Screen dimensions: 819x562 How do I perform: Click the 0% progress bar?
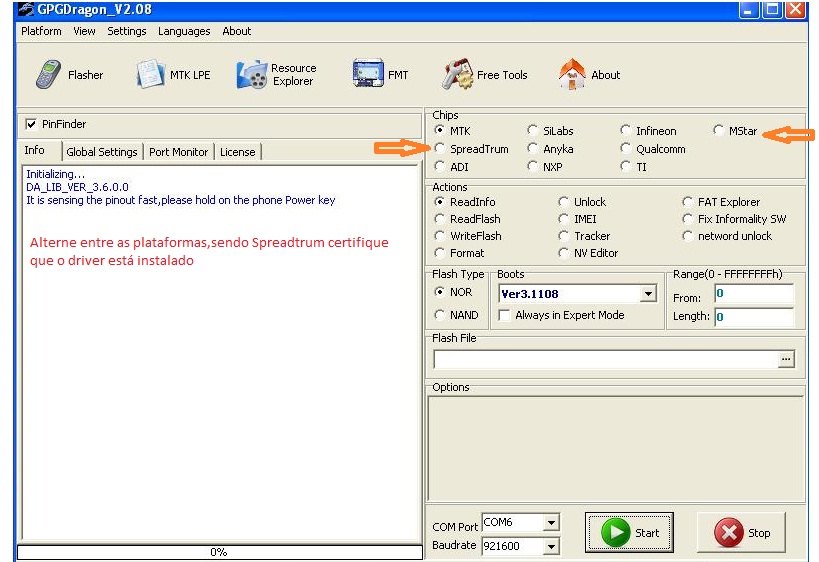pyautogui.click(x=219, y=552)
